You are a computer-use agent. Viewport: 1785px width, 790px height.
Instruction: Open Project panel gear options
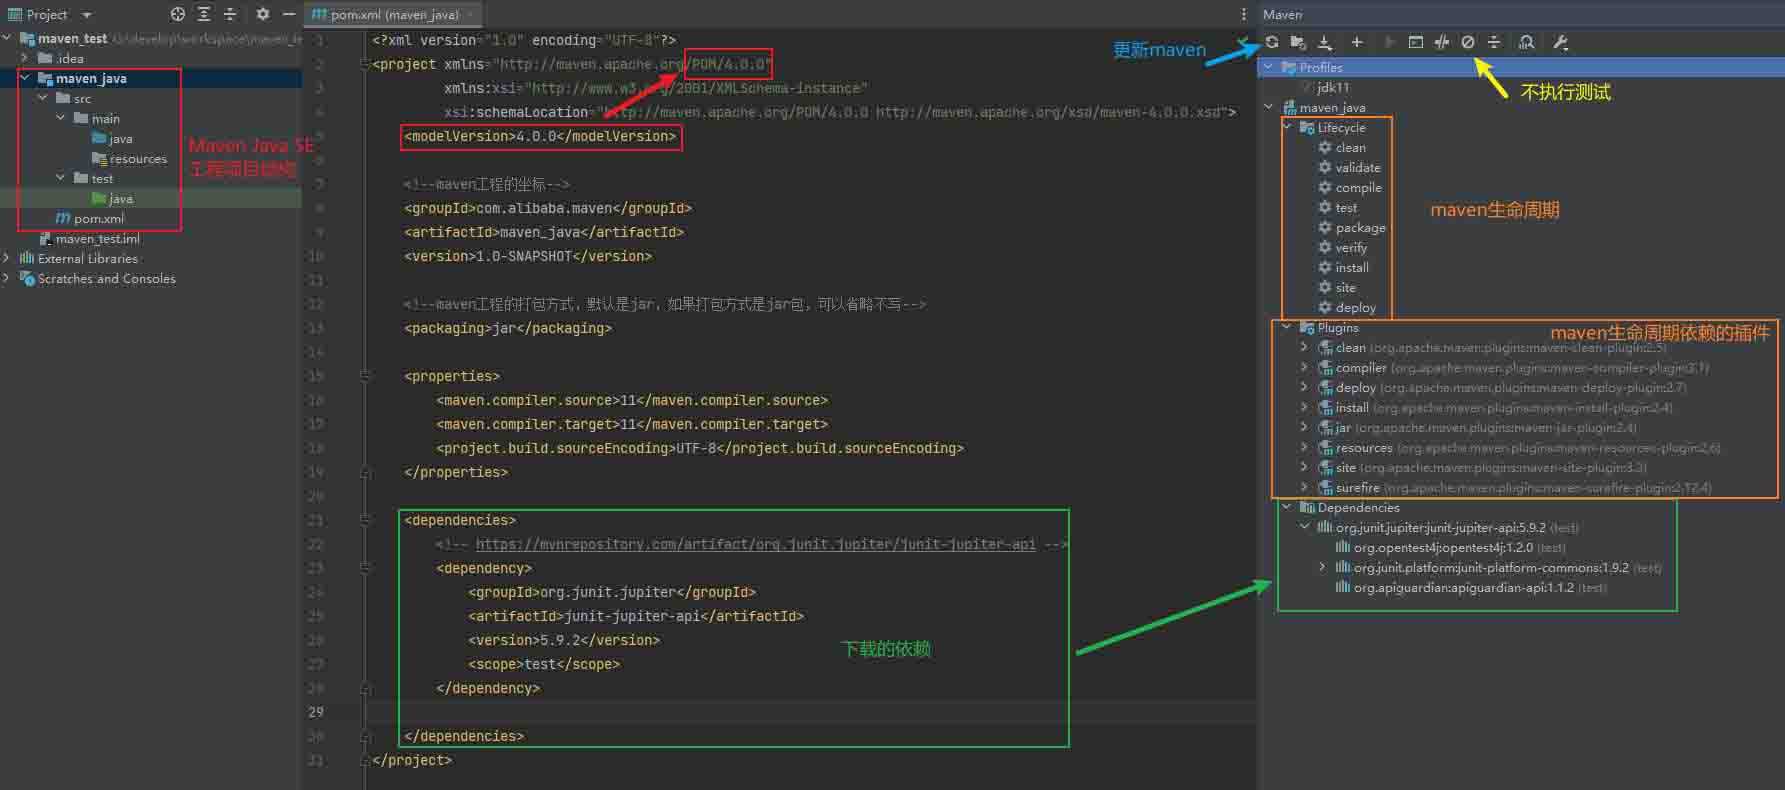tap(262, 14)
